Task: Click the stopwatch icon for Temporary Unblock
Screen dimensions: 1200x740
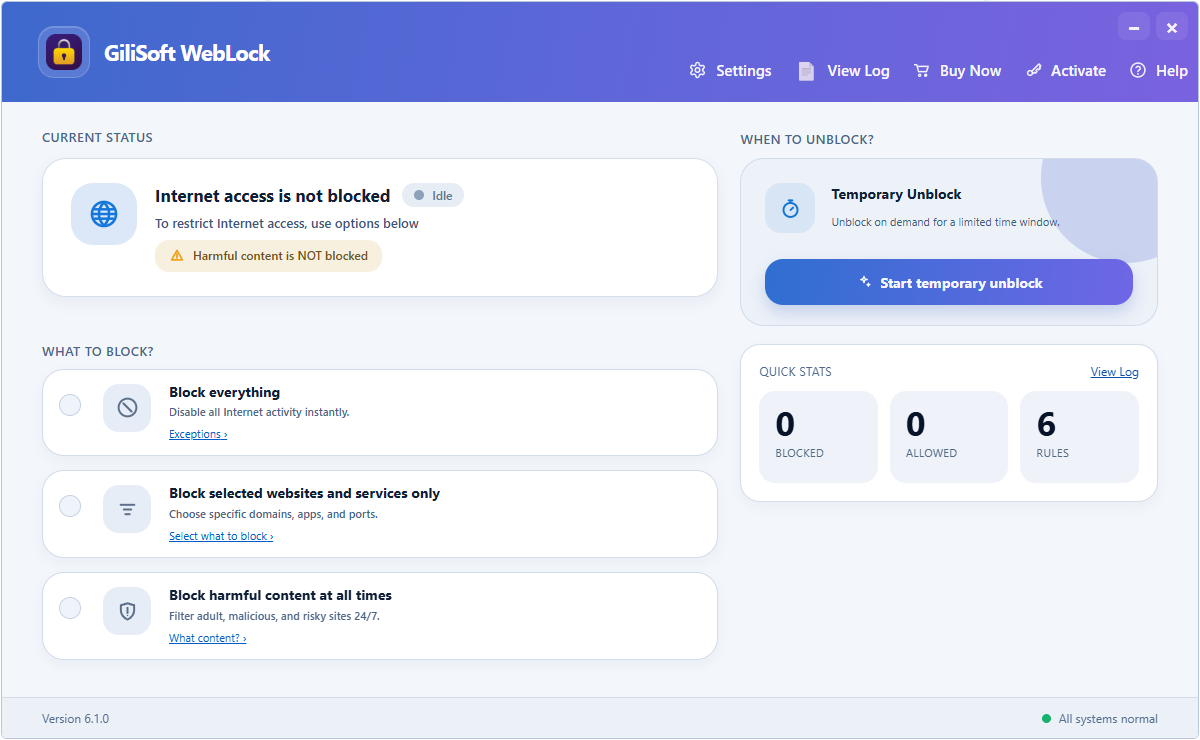Action: (790, 208)
